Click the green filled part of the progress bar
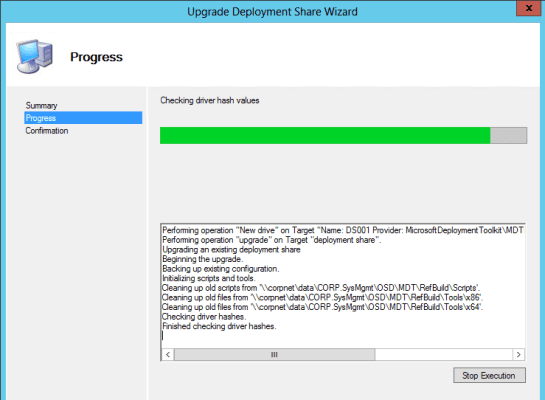 325,135
